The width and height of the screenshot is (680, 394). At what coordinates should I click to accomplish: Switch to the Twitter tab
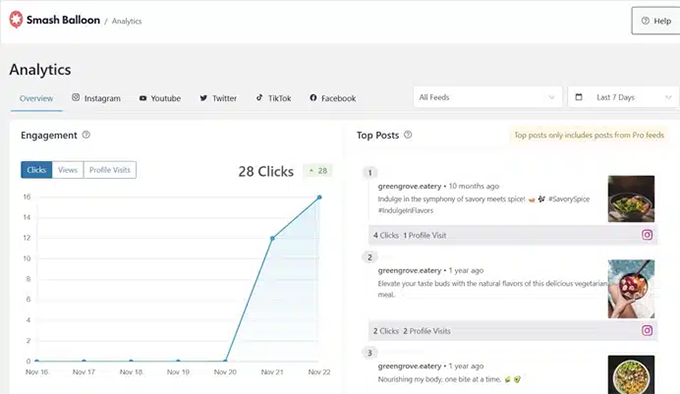click(x=218, y=98)
